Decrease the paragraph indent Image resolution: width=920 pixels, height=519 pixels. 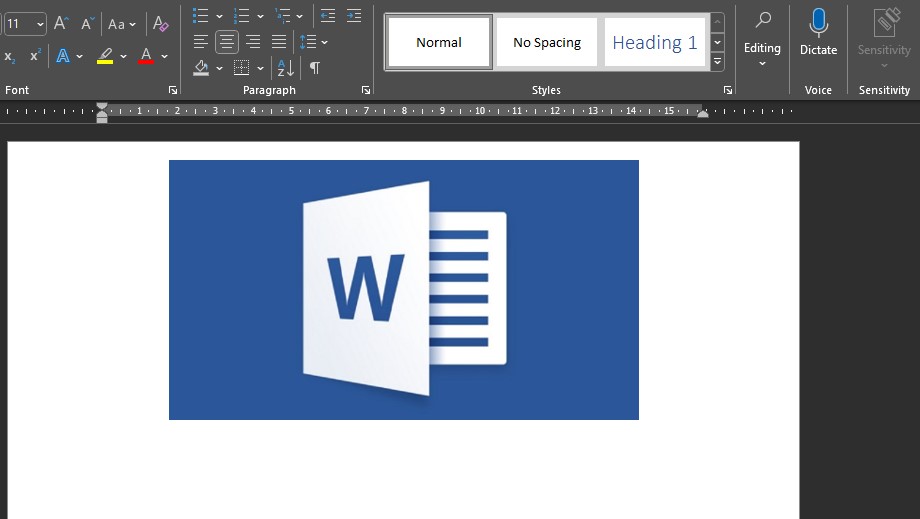pos(328,16)
